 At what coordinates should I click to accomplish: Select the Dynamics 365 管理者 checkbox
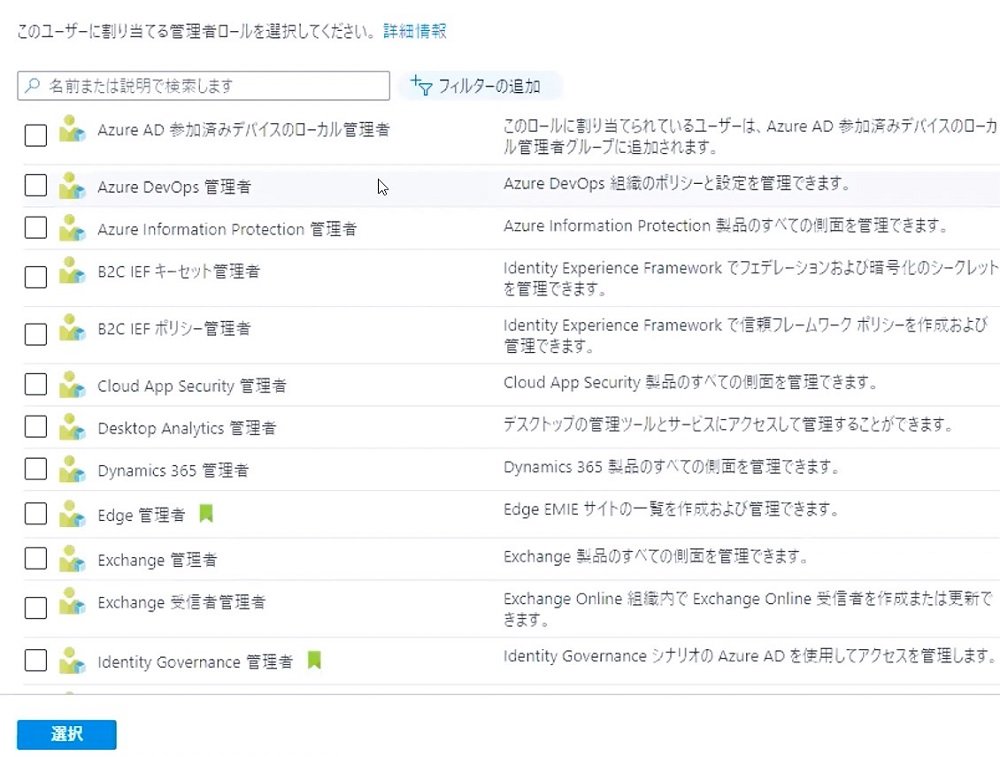36,468
